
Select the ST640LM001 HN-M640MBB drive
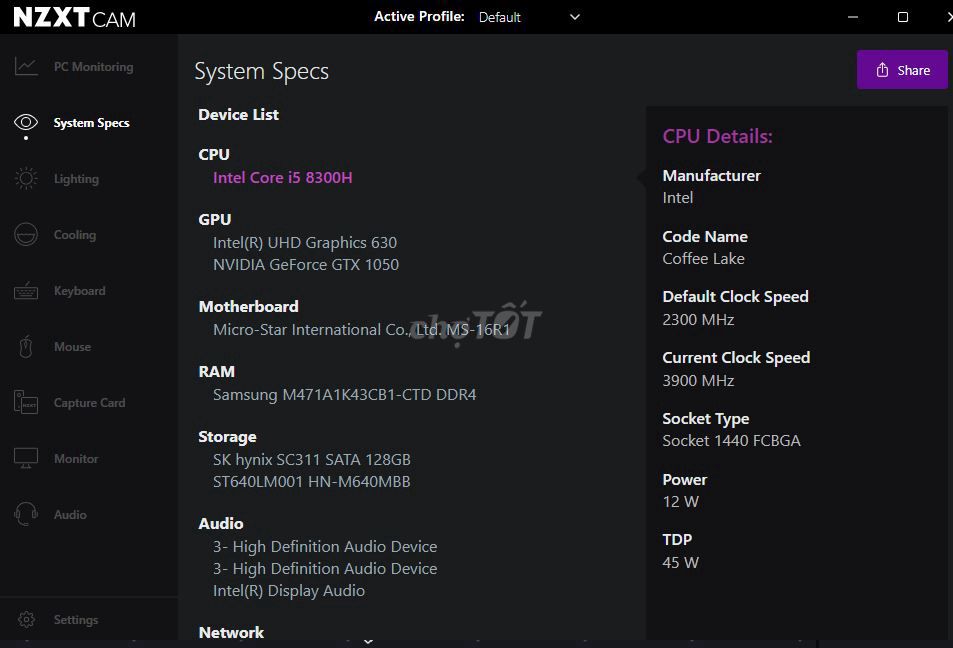click(312, 481)
